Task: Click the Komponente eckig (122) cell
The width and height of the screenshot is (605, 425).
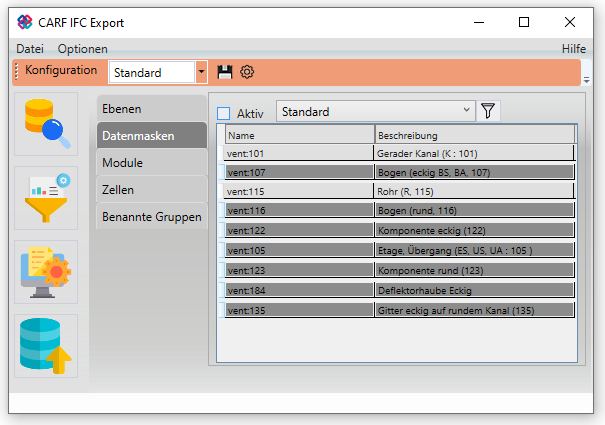Action: 475,230
